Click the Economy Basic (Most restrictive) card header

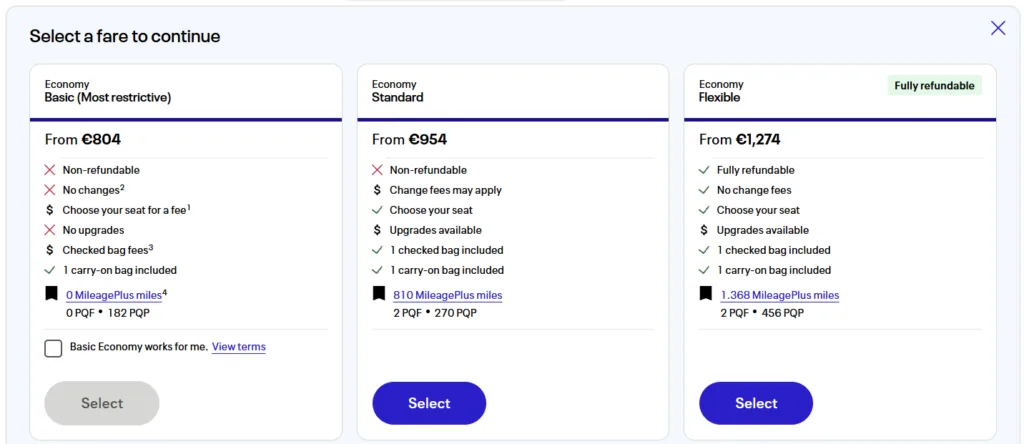pyautogui.click(x=186, y=91)
